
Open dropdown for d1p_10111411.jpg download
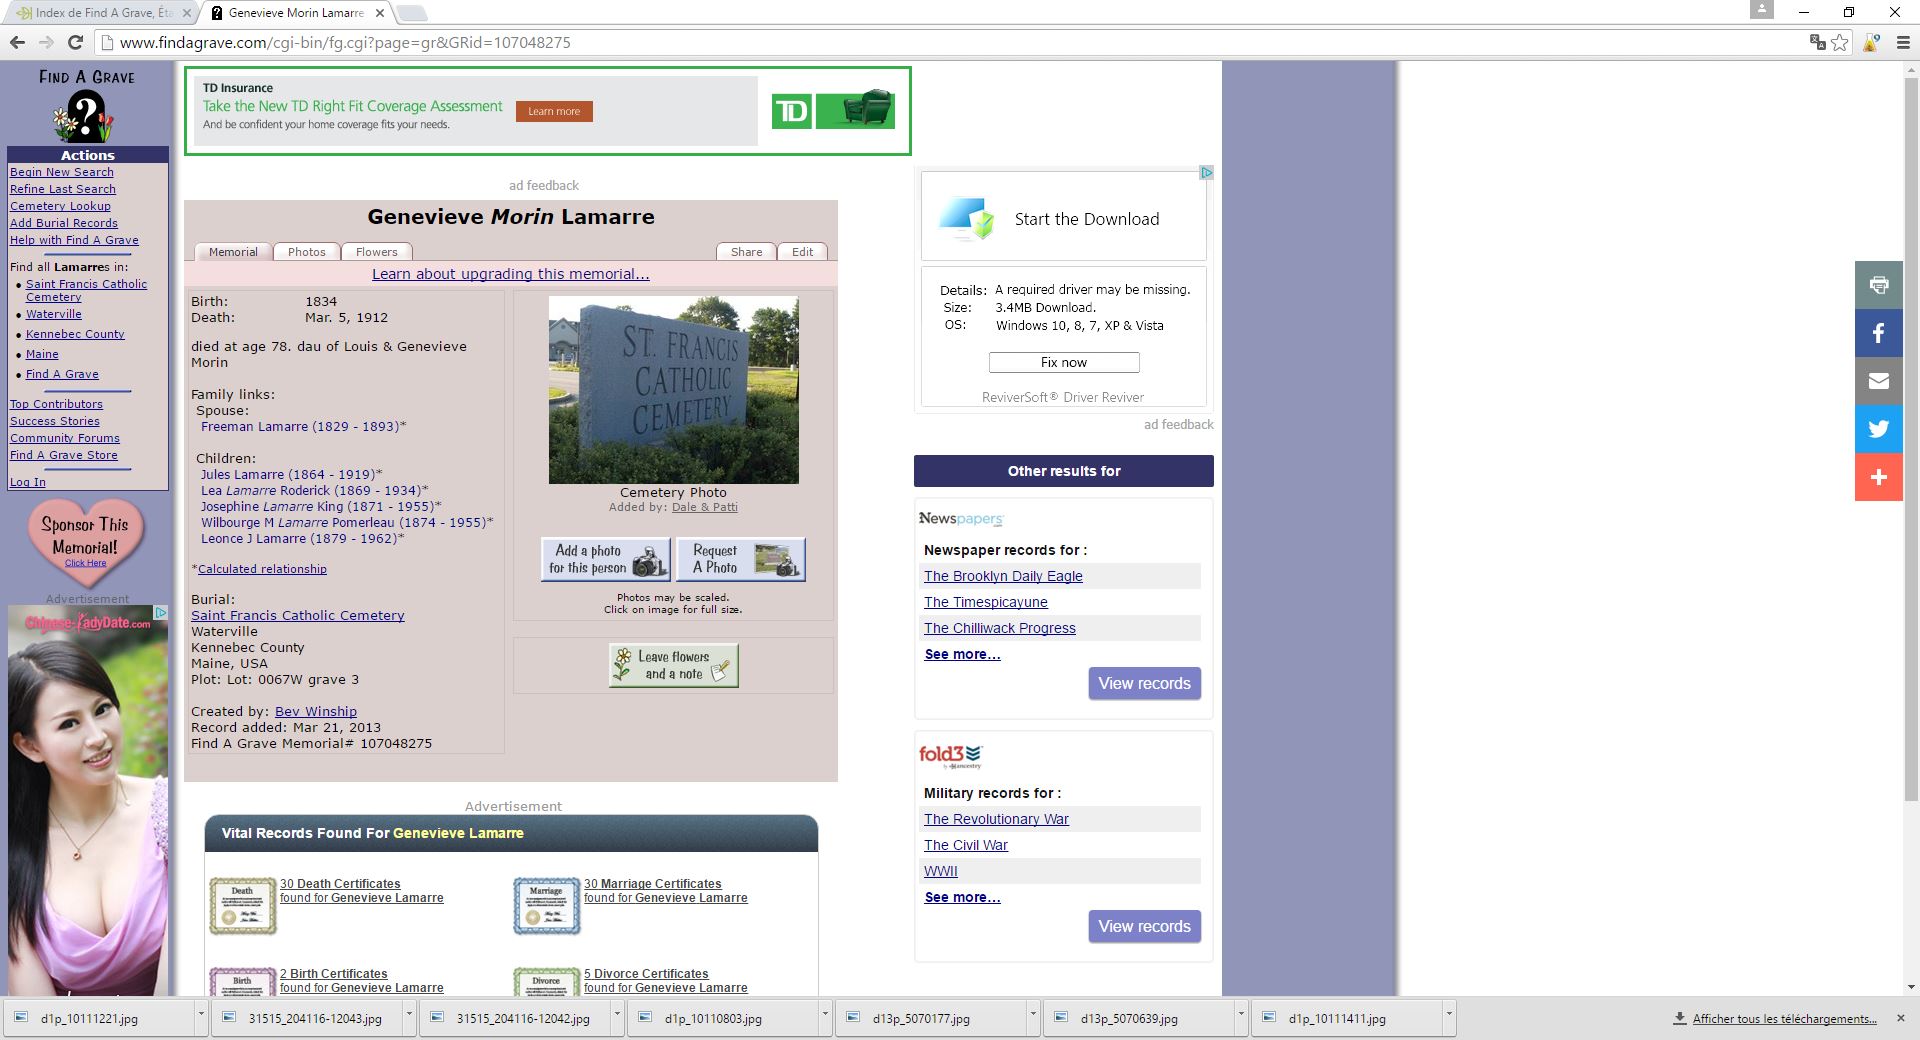[x=1449, y=1015]
